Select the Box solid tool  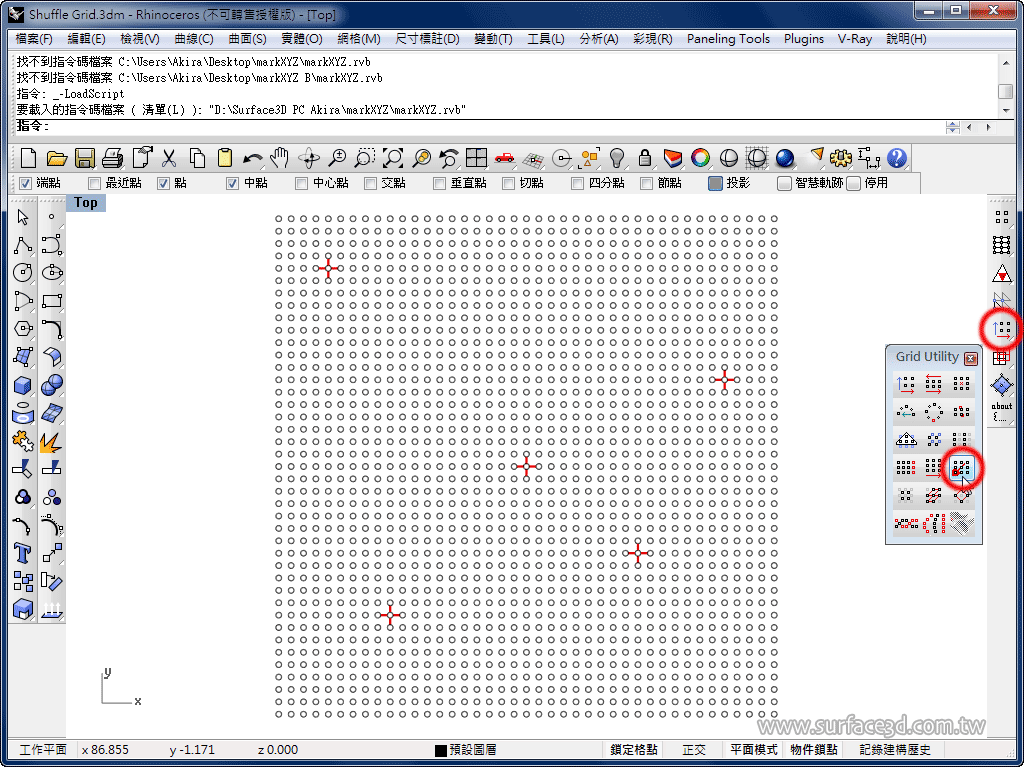click(x=24, y=385)
